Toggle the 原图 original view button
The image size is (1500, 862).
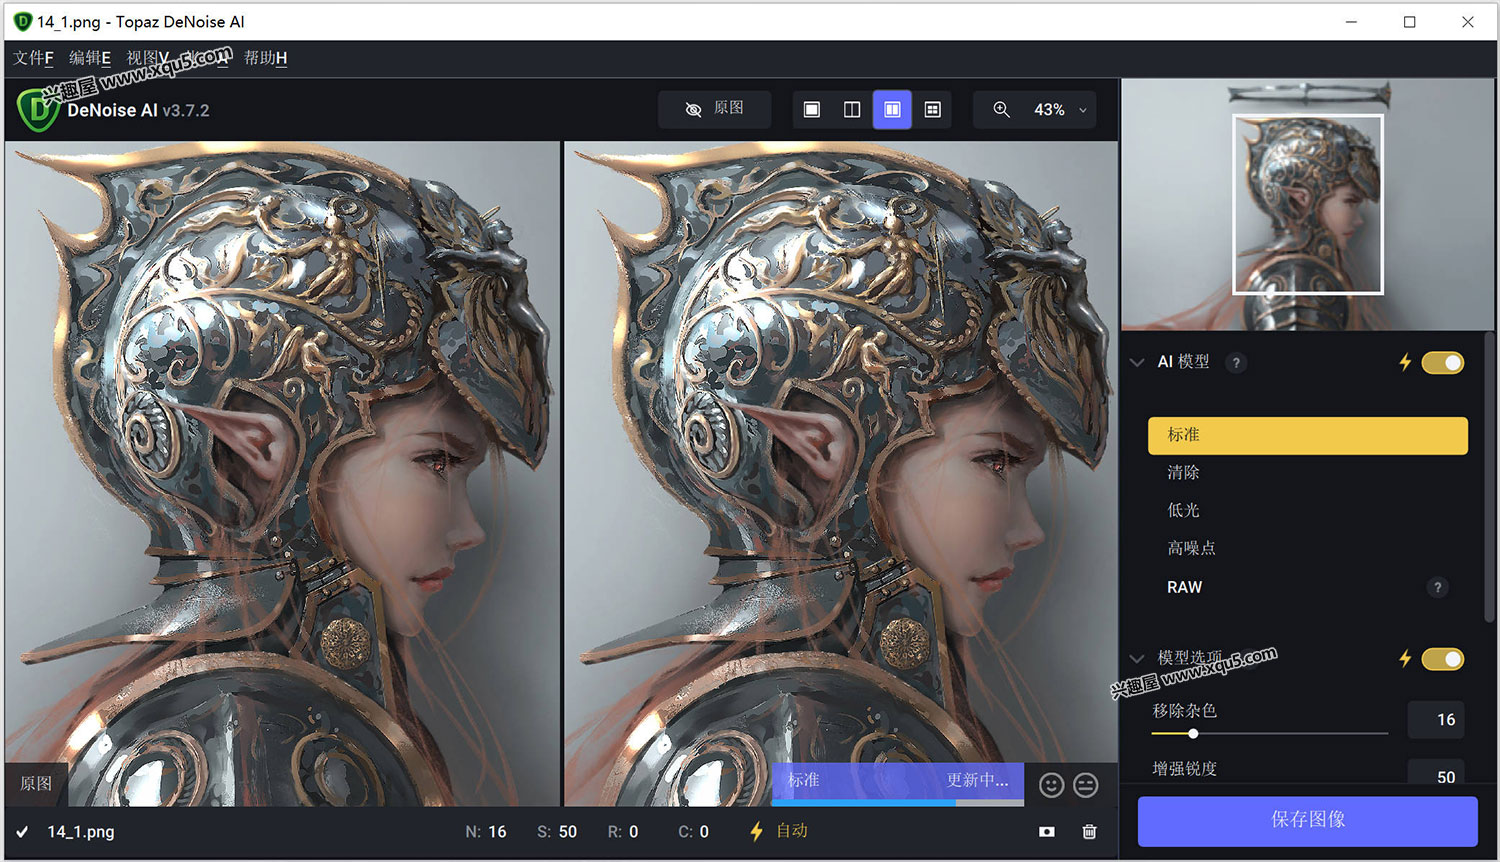coord(714,109)
